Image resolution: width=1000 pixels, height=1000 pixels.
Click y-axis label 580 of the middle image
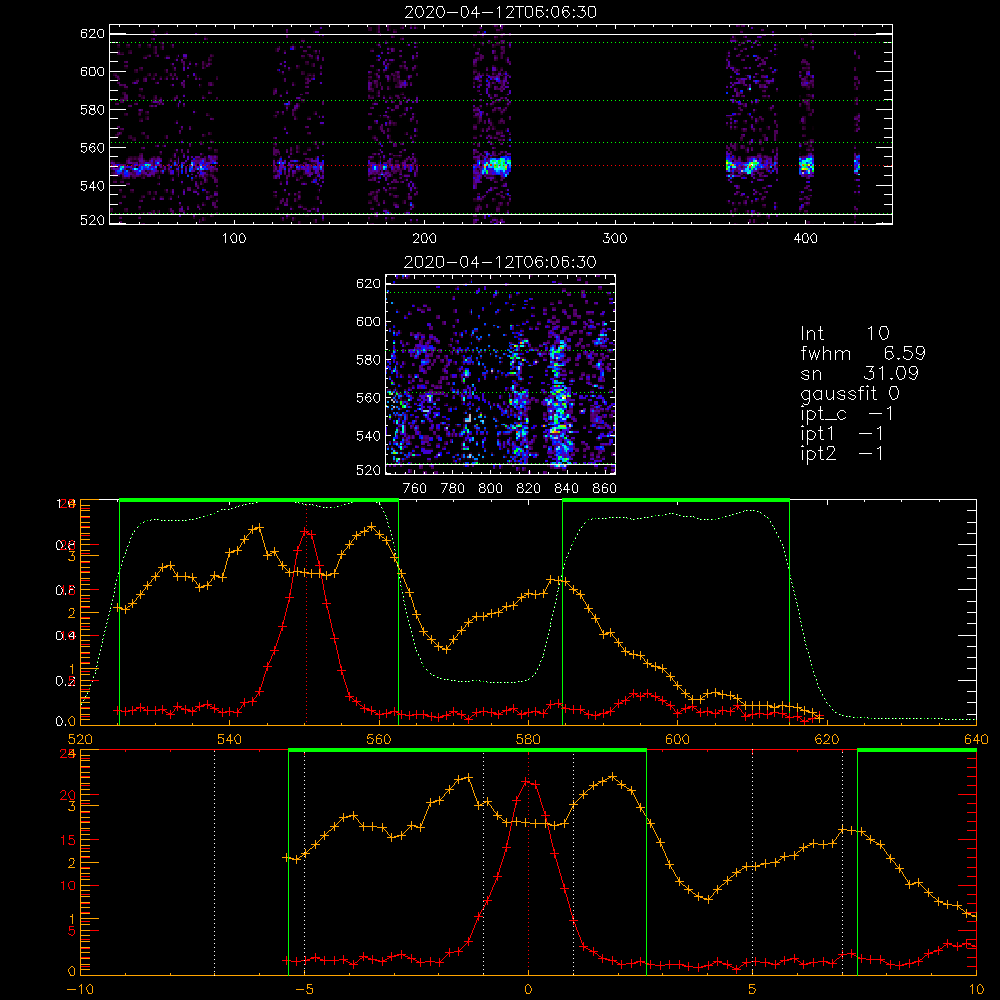pyautogui.click(x=369, y=360)
